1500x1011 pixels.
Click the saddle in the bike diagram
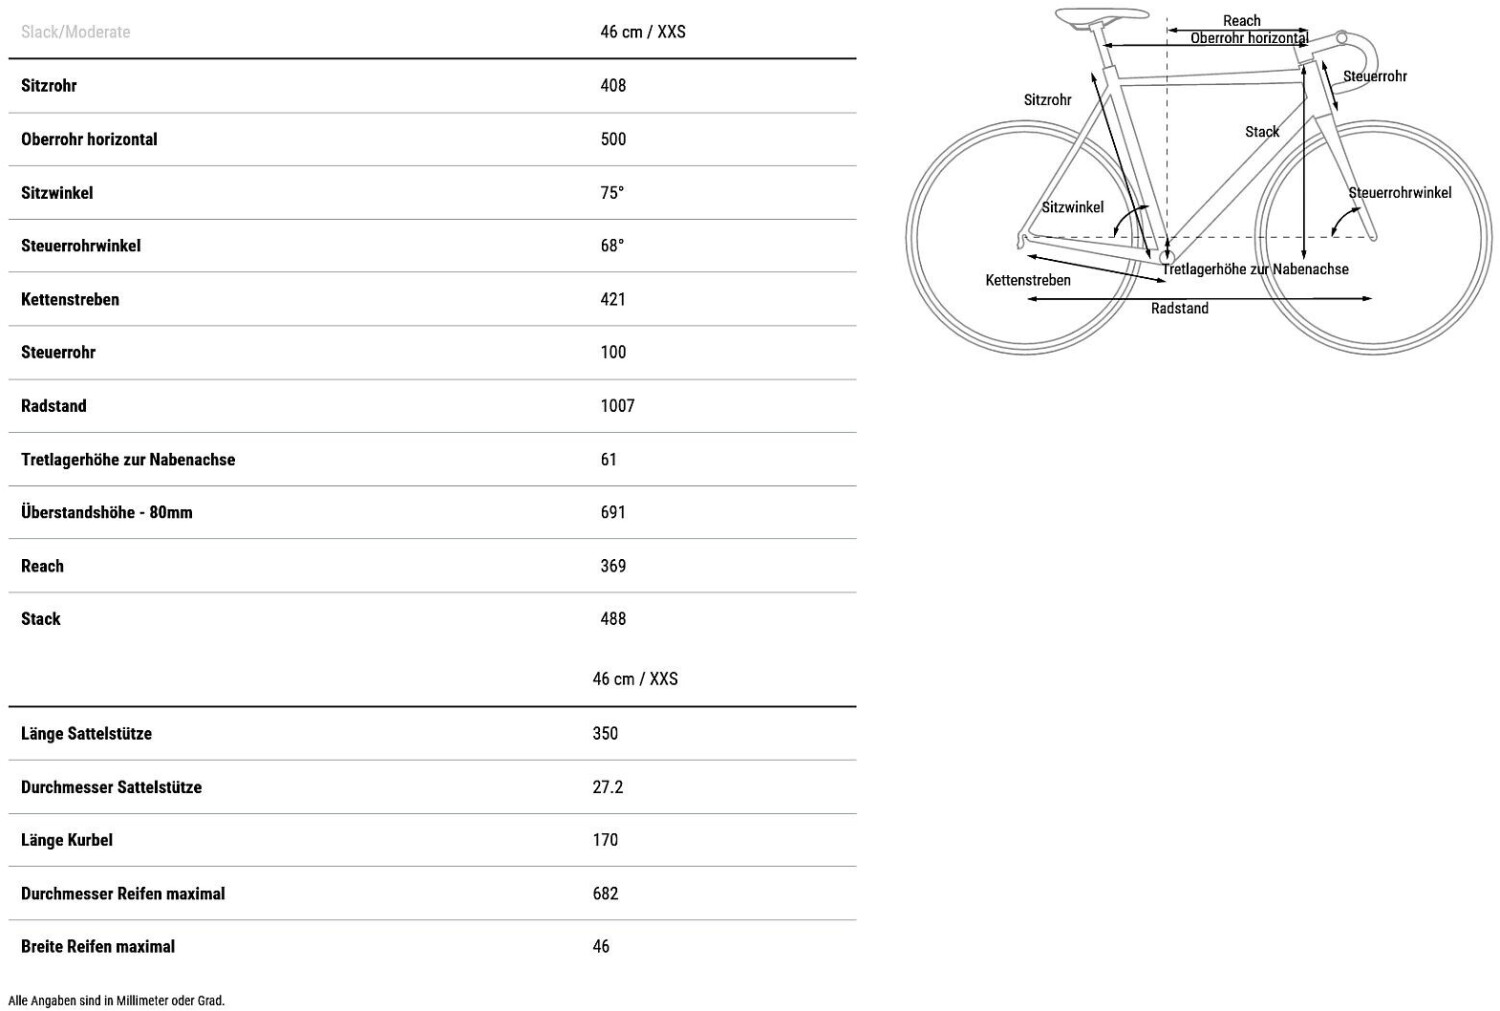pos(1100,15)
